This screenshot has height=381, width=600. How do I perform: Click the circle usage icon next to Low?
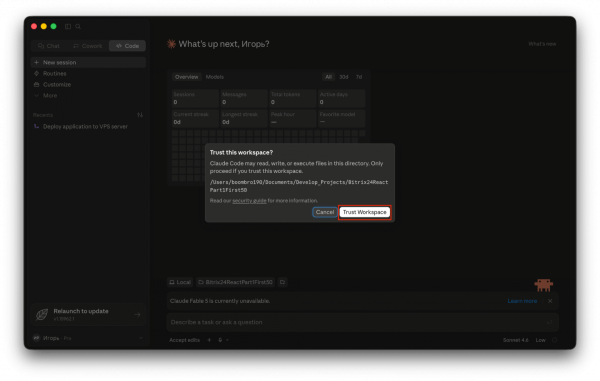click(x=554, y=340)
